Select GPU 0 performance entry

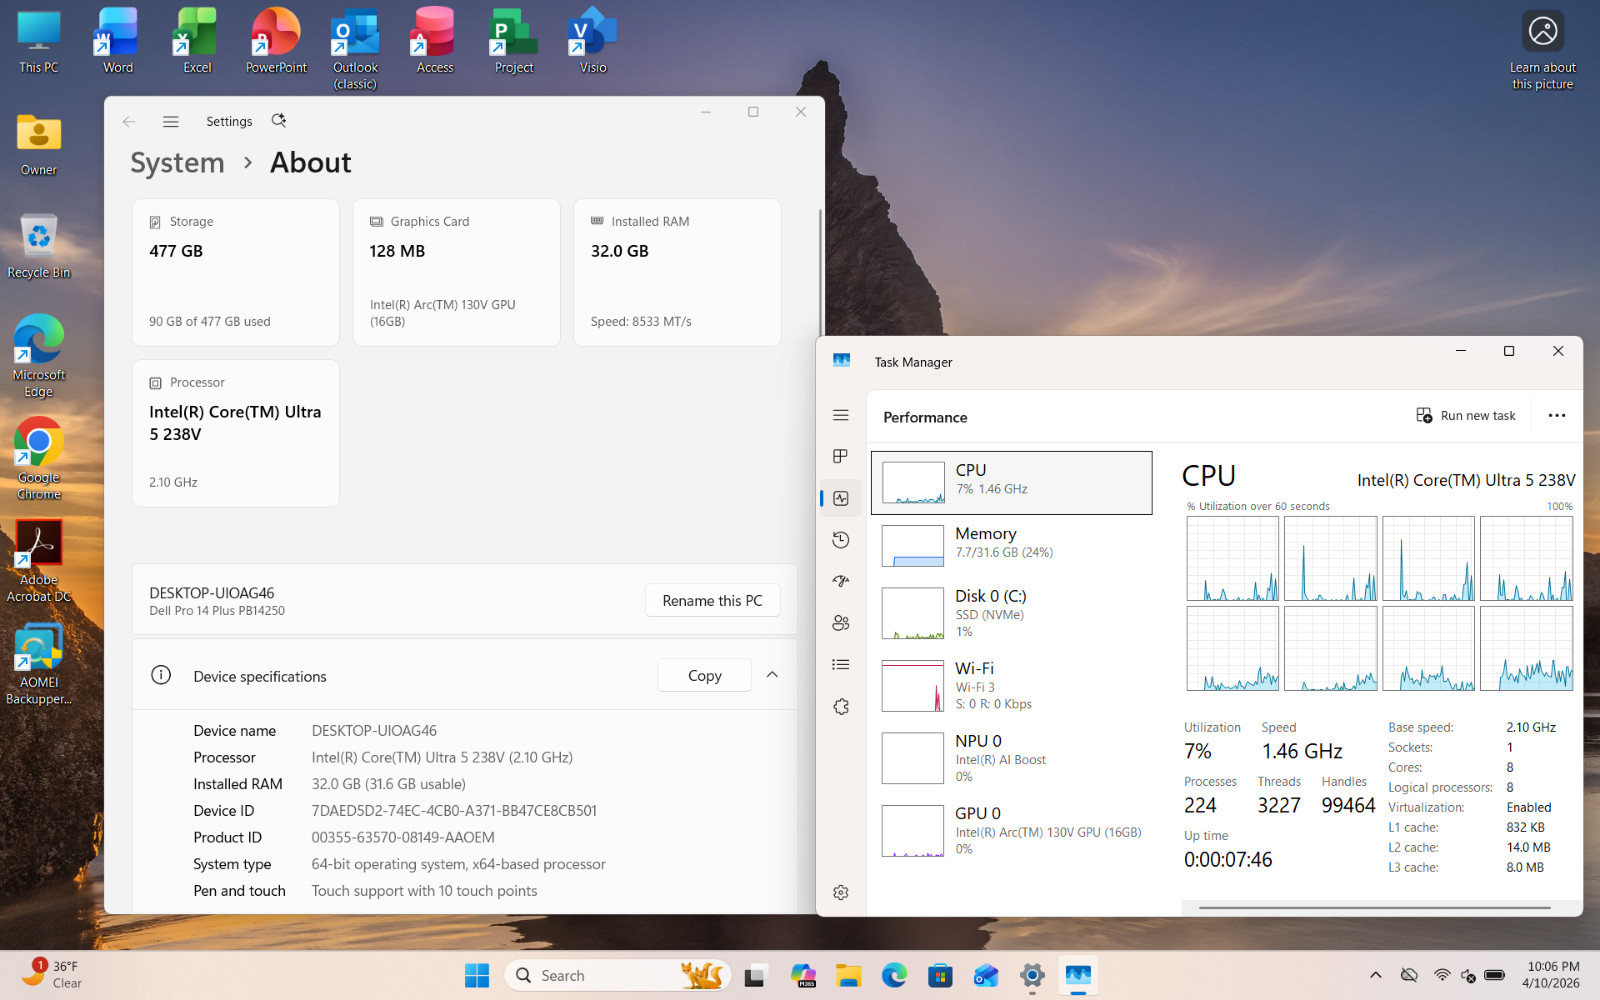pos(1011,830)
